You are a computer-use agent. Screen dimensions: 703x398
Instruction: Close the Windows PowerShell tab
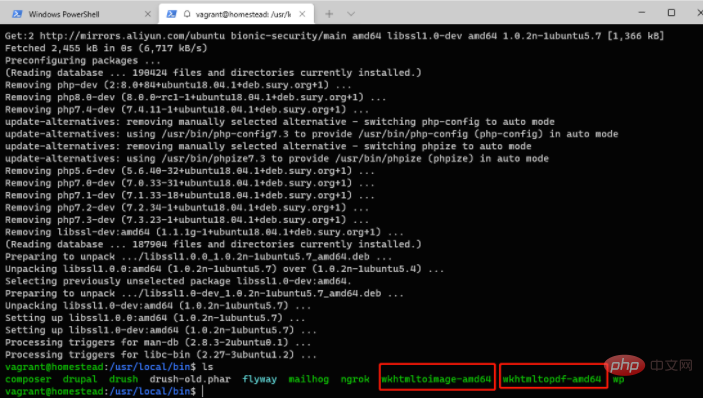click(x=148, y=14)
